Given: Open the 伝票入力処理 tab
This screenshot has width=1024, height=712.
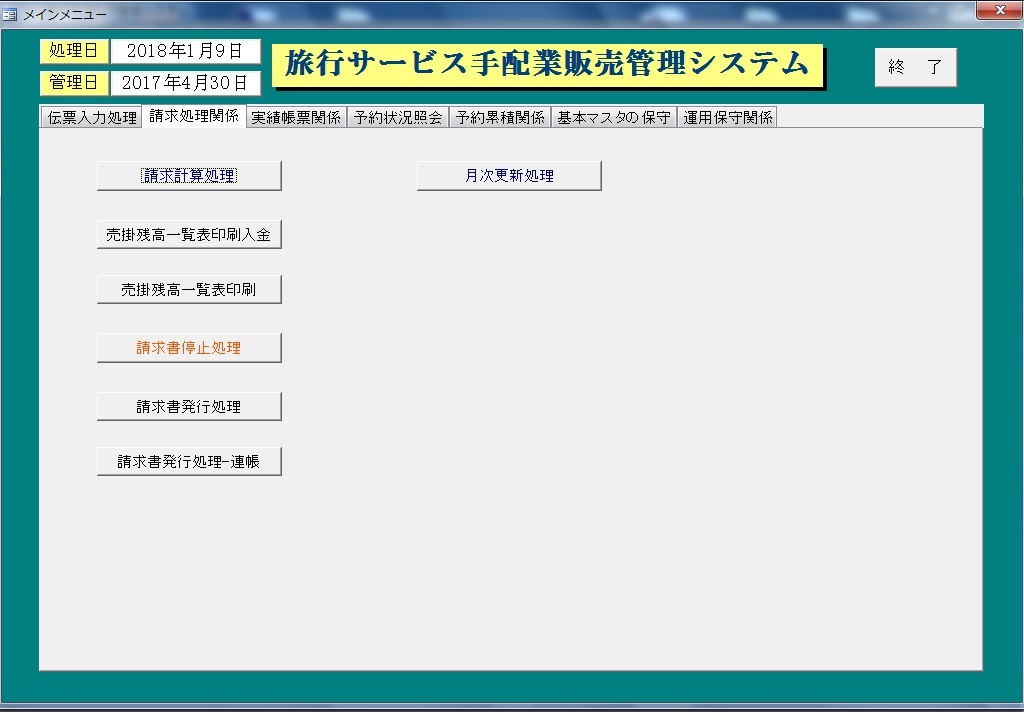Looking at the screenshot, I should 91,118.
